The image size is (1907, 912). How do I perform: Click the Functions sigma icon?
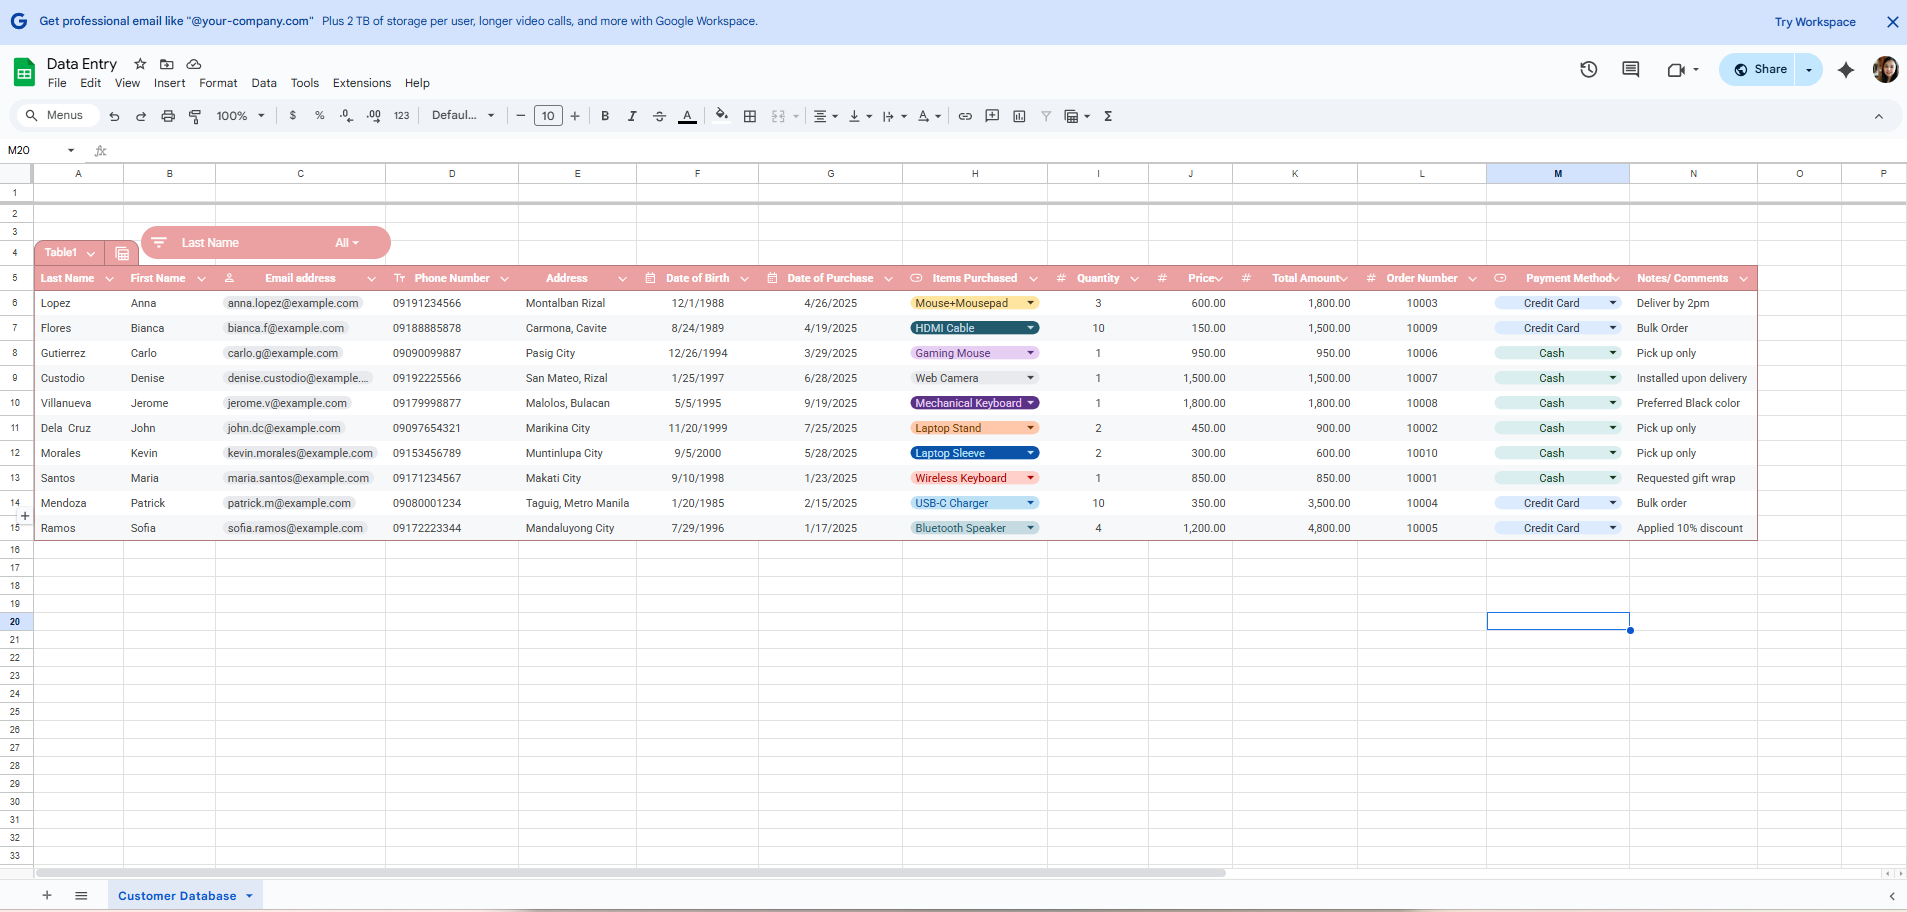[1108, 116]
